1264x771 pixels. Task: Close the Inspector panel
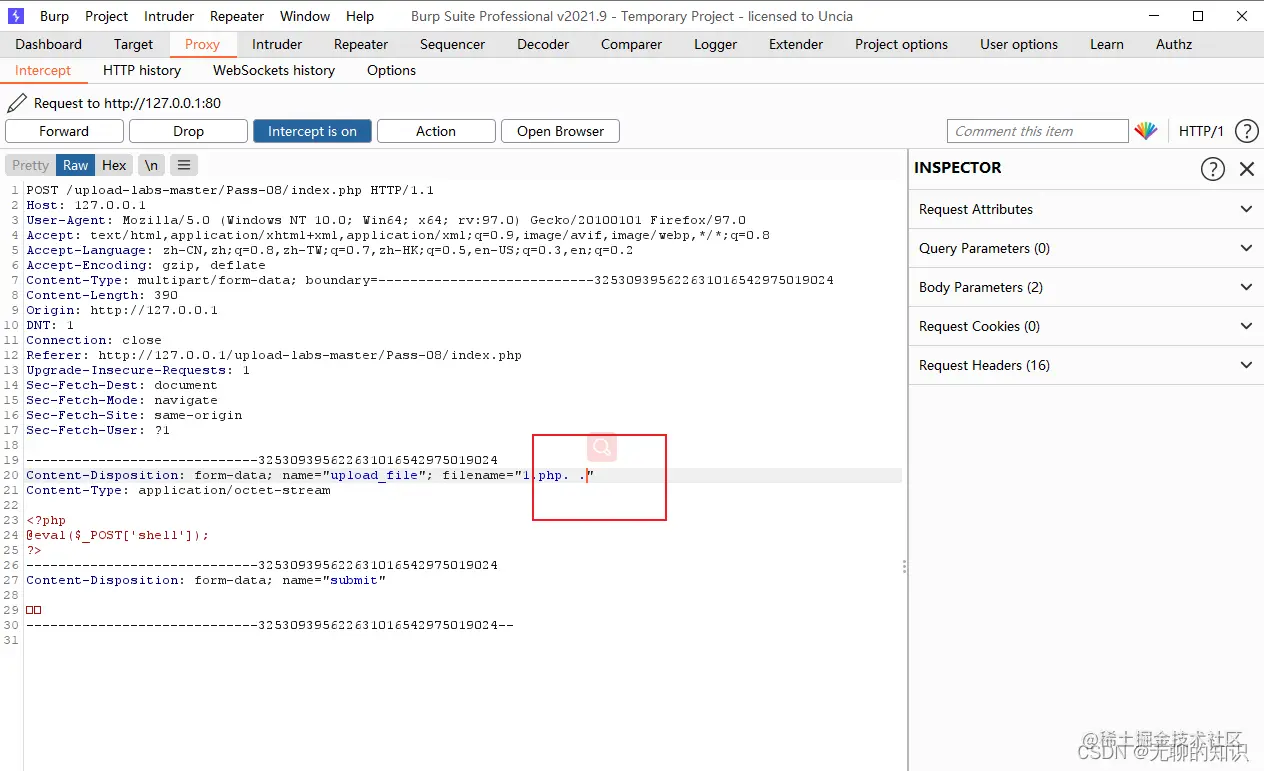(x=1247, y=169)
